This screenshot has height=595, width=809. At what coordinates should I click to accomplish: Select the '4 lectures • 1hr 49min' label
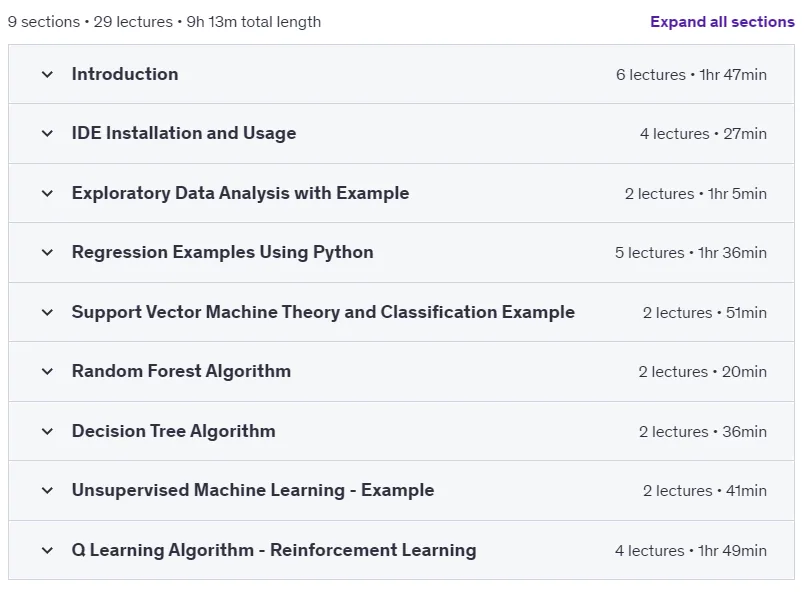coord(690,551)
